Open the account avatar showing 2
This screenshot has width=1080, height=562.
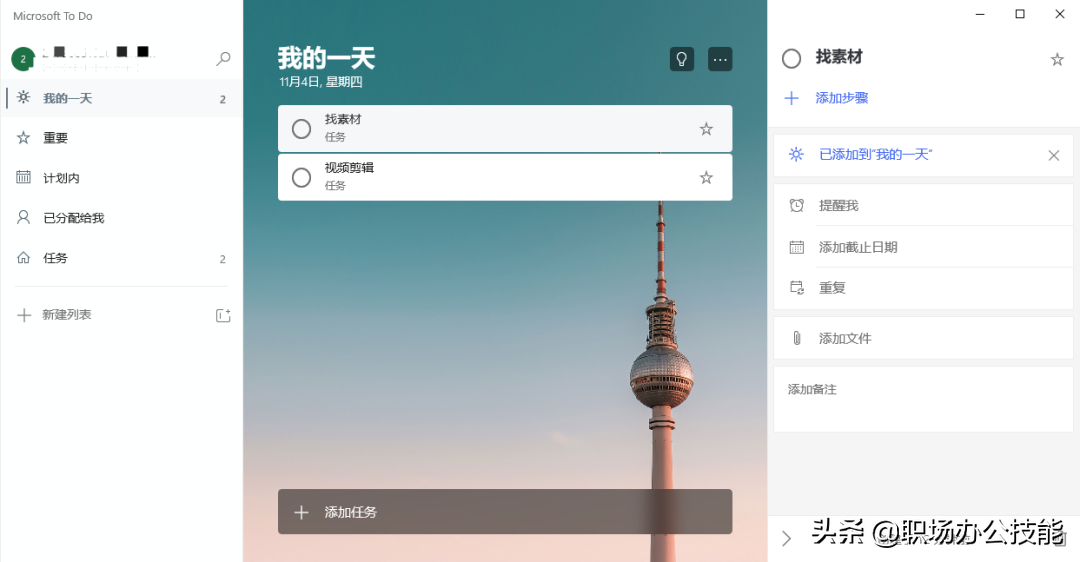tap(23, 59)
